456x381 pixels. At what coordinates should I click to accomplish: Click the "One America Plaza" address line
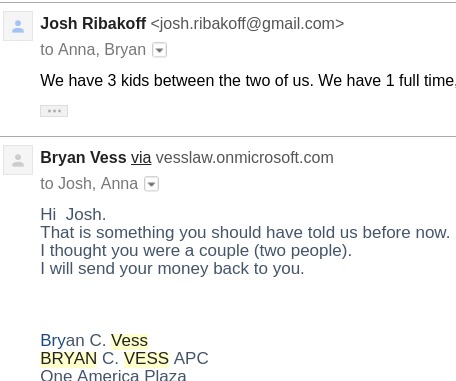point(113,375)
